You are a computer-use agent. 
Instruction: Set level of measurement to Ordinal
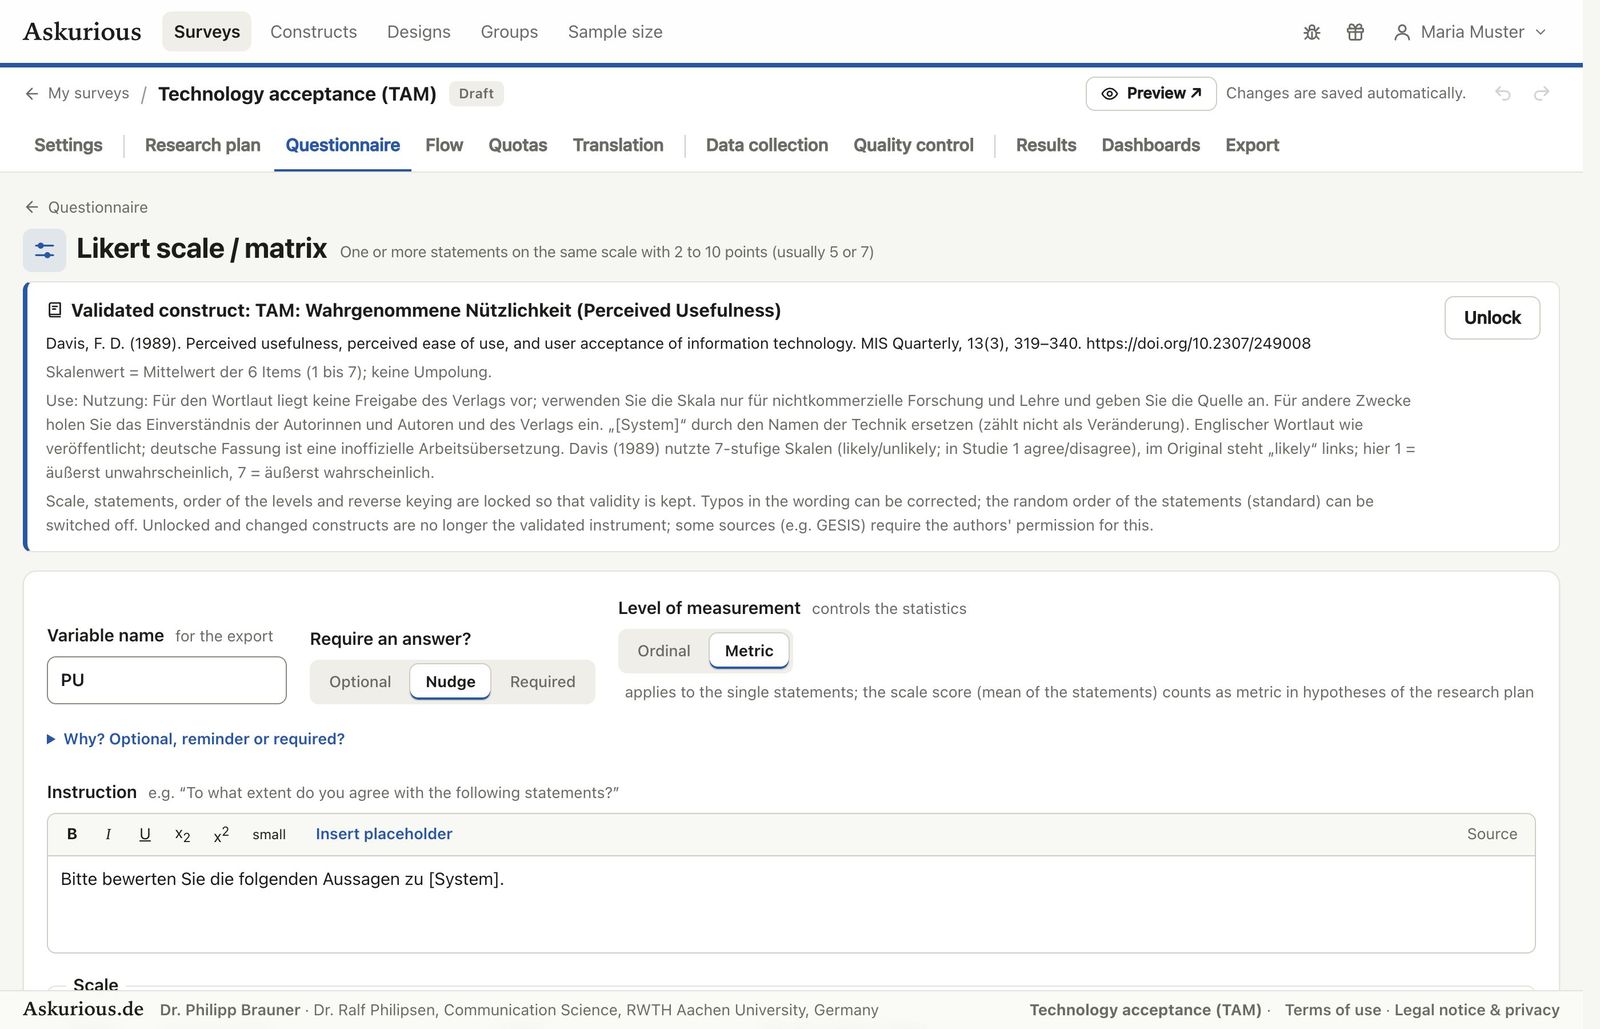(664, 651)
